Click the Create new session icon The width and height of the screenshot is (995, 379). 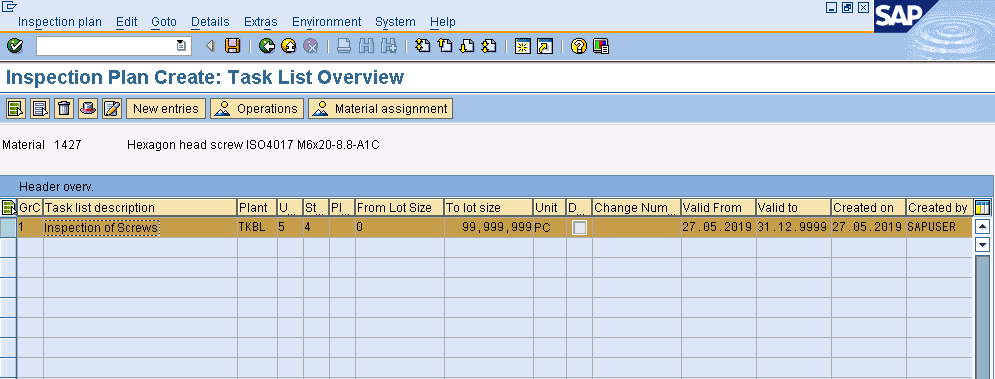523,46
